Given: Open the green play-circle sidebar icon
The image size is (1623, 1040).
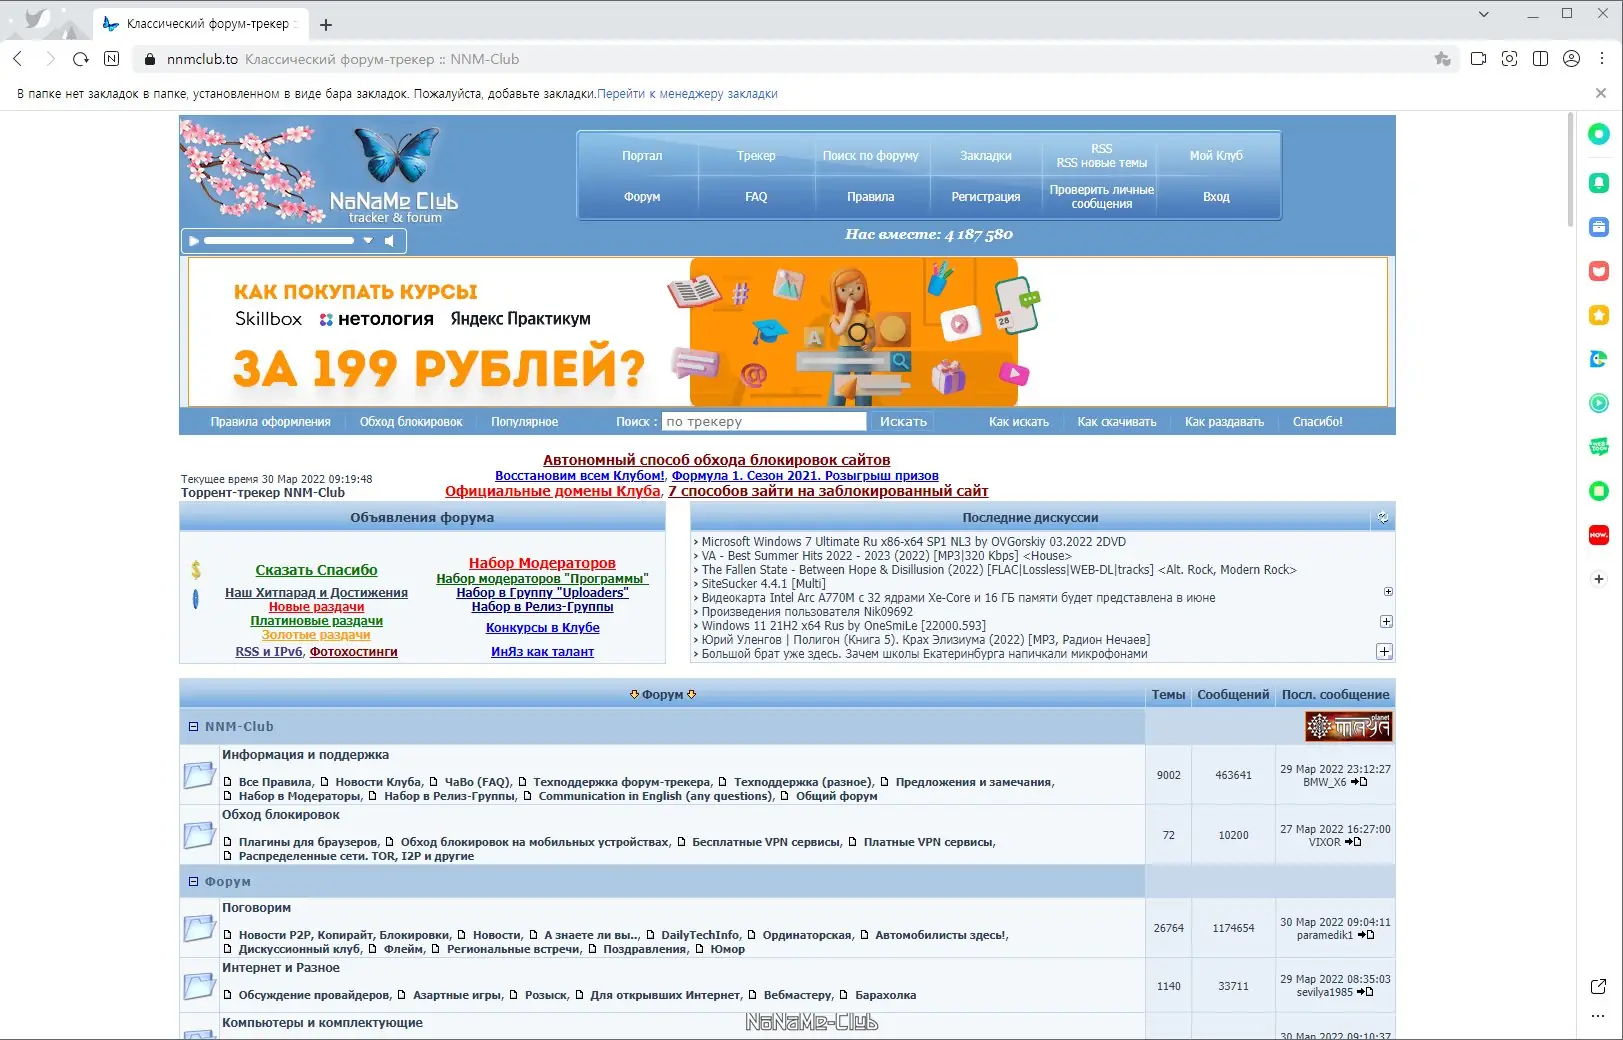Looking at the screenshot, I should click(1599, 403).
